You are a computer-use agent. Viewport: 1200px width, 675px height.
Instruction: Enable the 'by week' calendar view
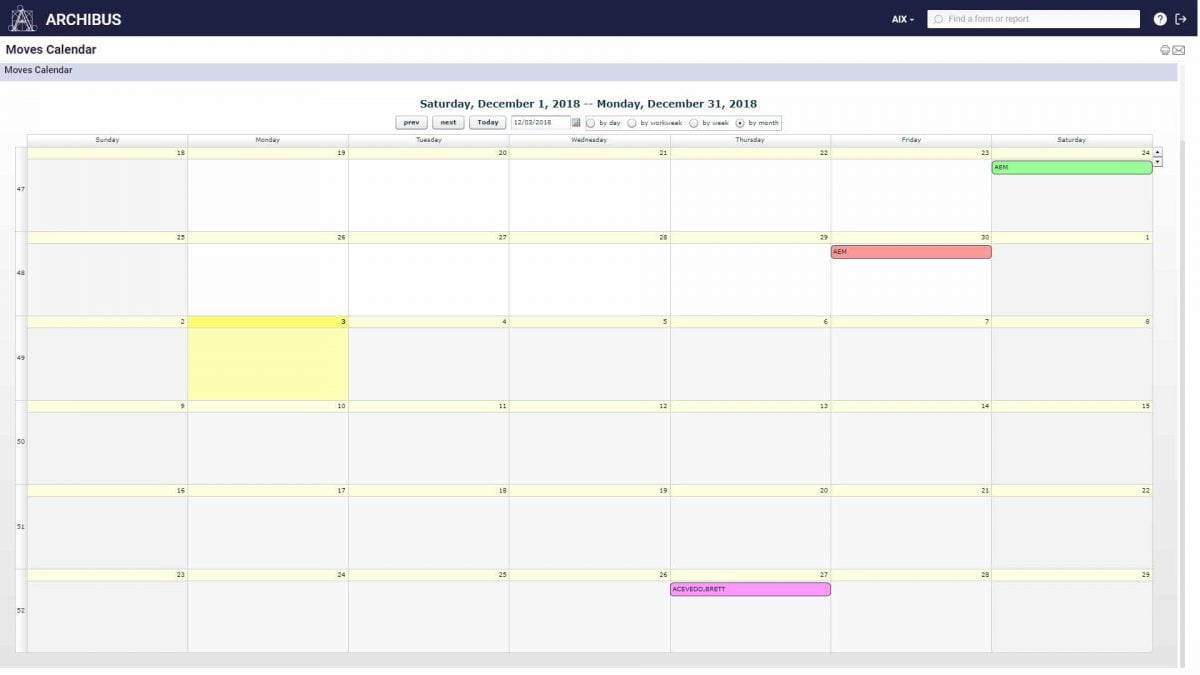(695, 122)
